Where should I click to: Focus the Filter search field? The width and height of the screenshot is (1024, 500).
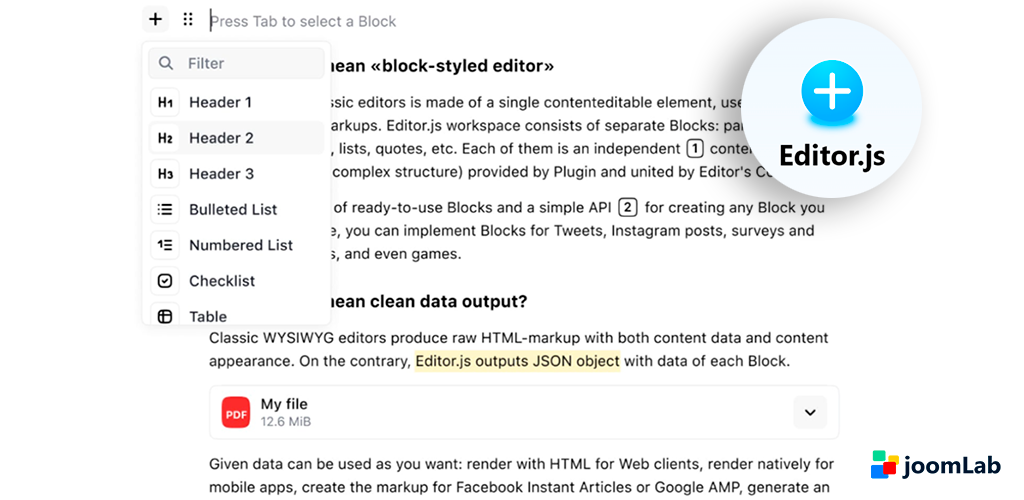tap(236, 63)
